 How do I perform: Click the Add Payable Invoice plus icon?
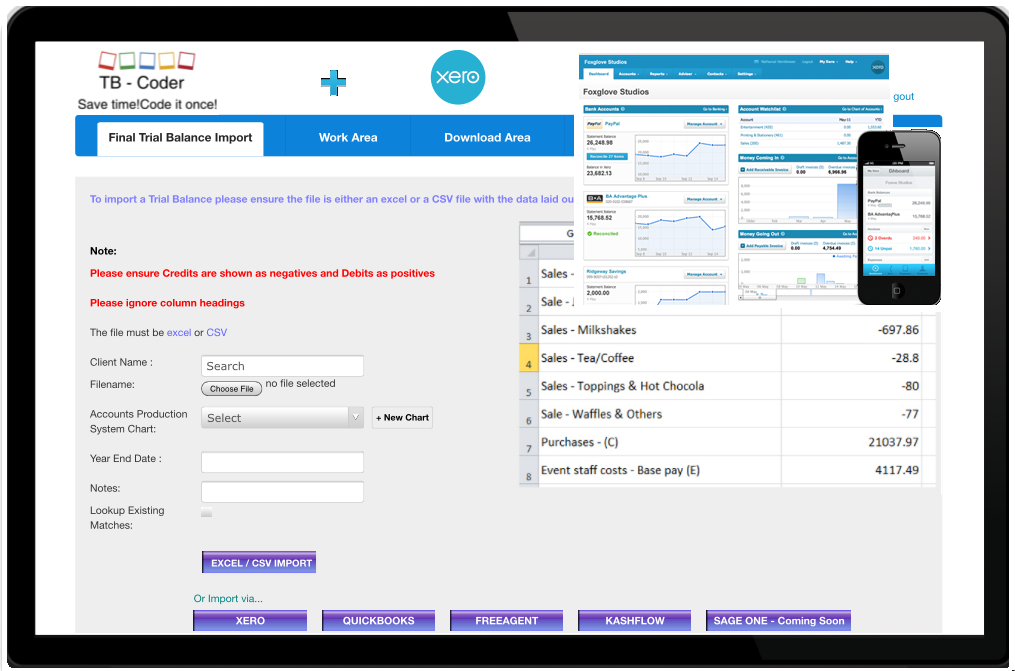coord(742,245)
